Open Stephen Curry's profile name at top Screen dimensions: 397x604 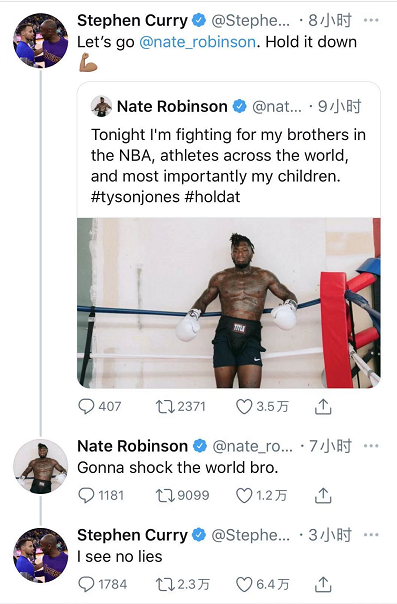(132, 20)
